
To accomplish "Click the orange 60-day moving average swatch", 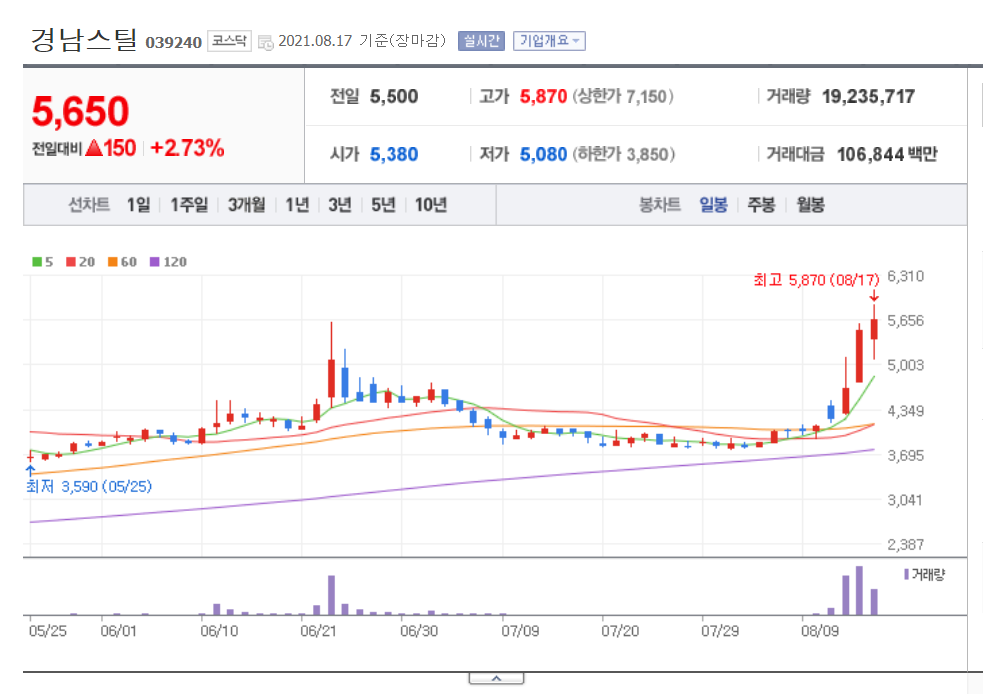I will click(113, 261).
